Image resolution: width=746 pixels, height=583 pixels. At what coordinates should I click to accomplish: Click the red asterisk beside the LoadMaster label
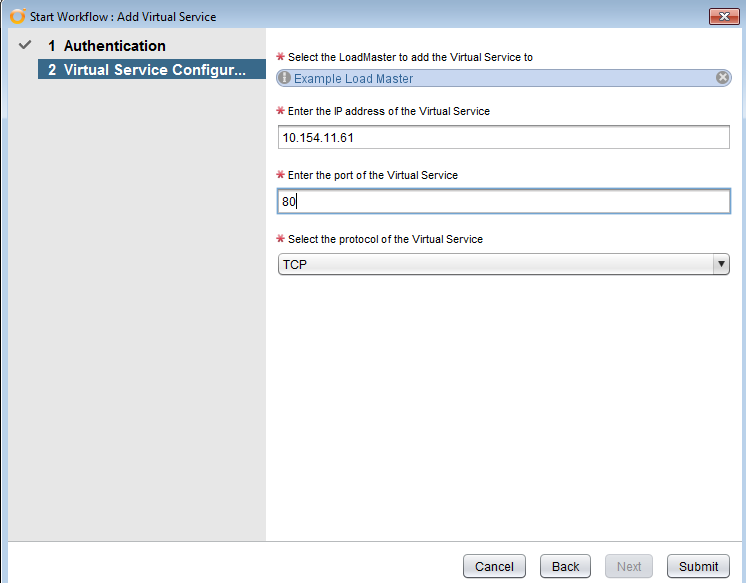(281, 57)
